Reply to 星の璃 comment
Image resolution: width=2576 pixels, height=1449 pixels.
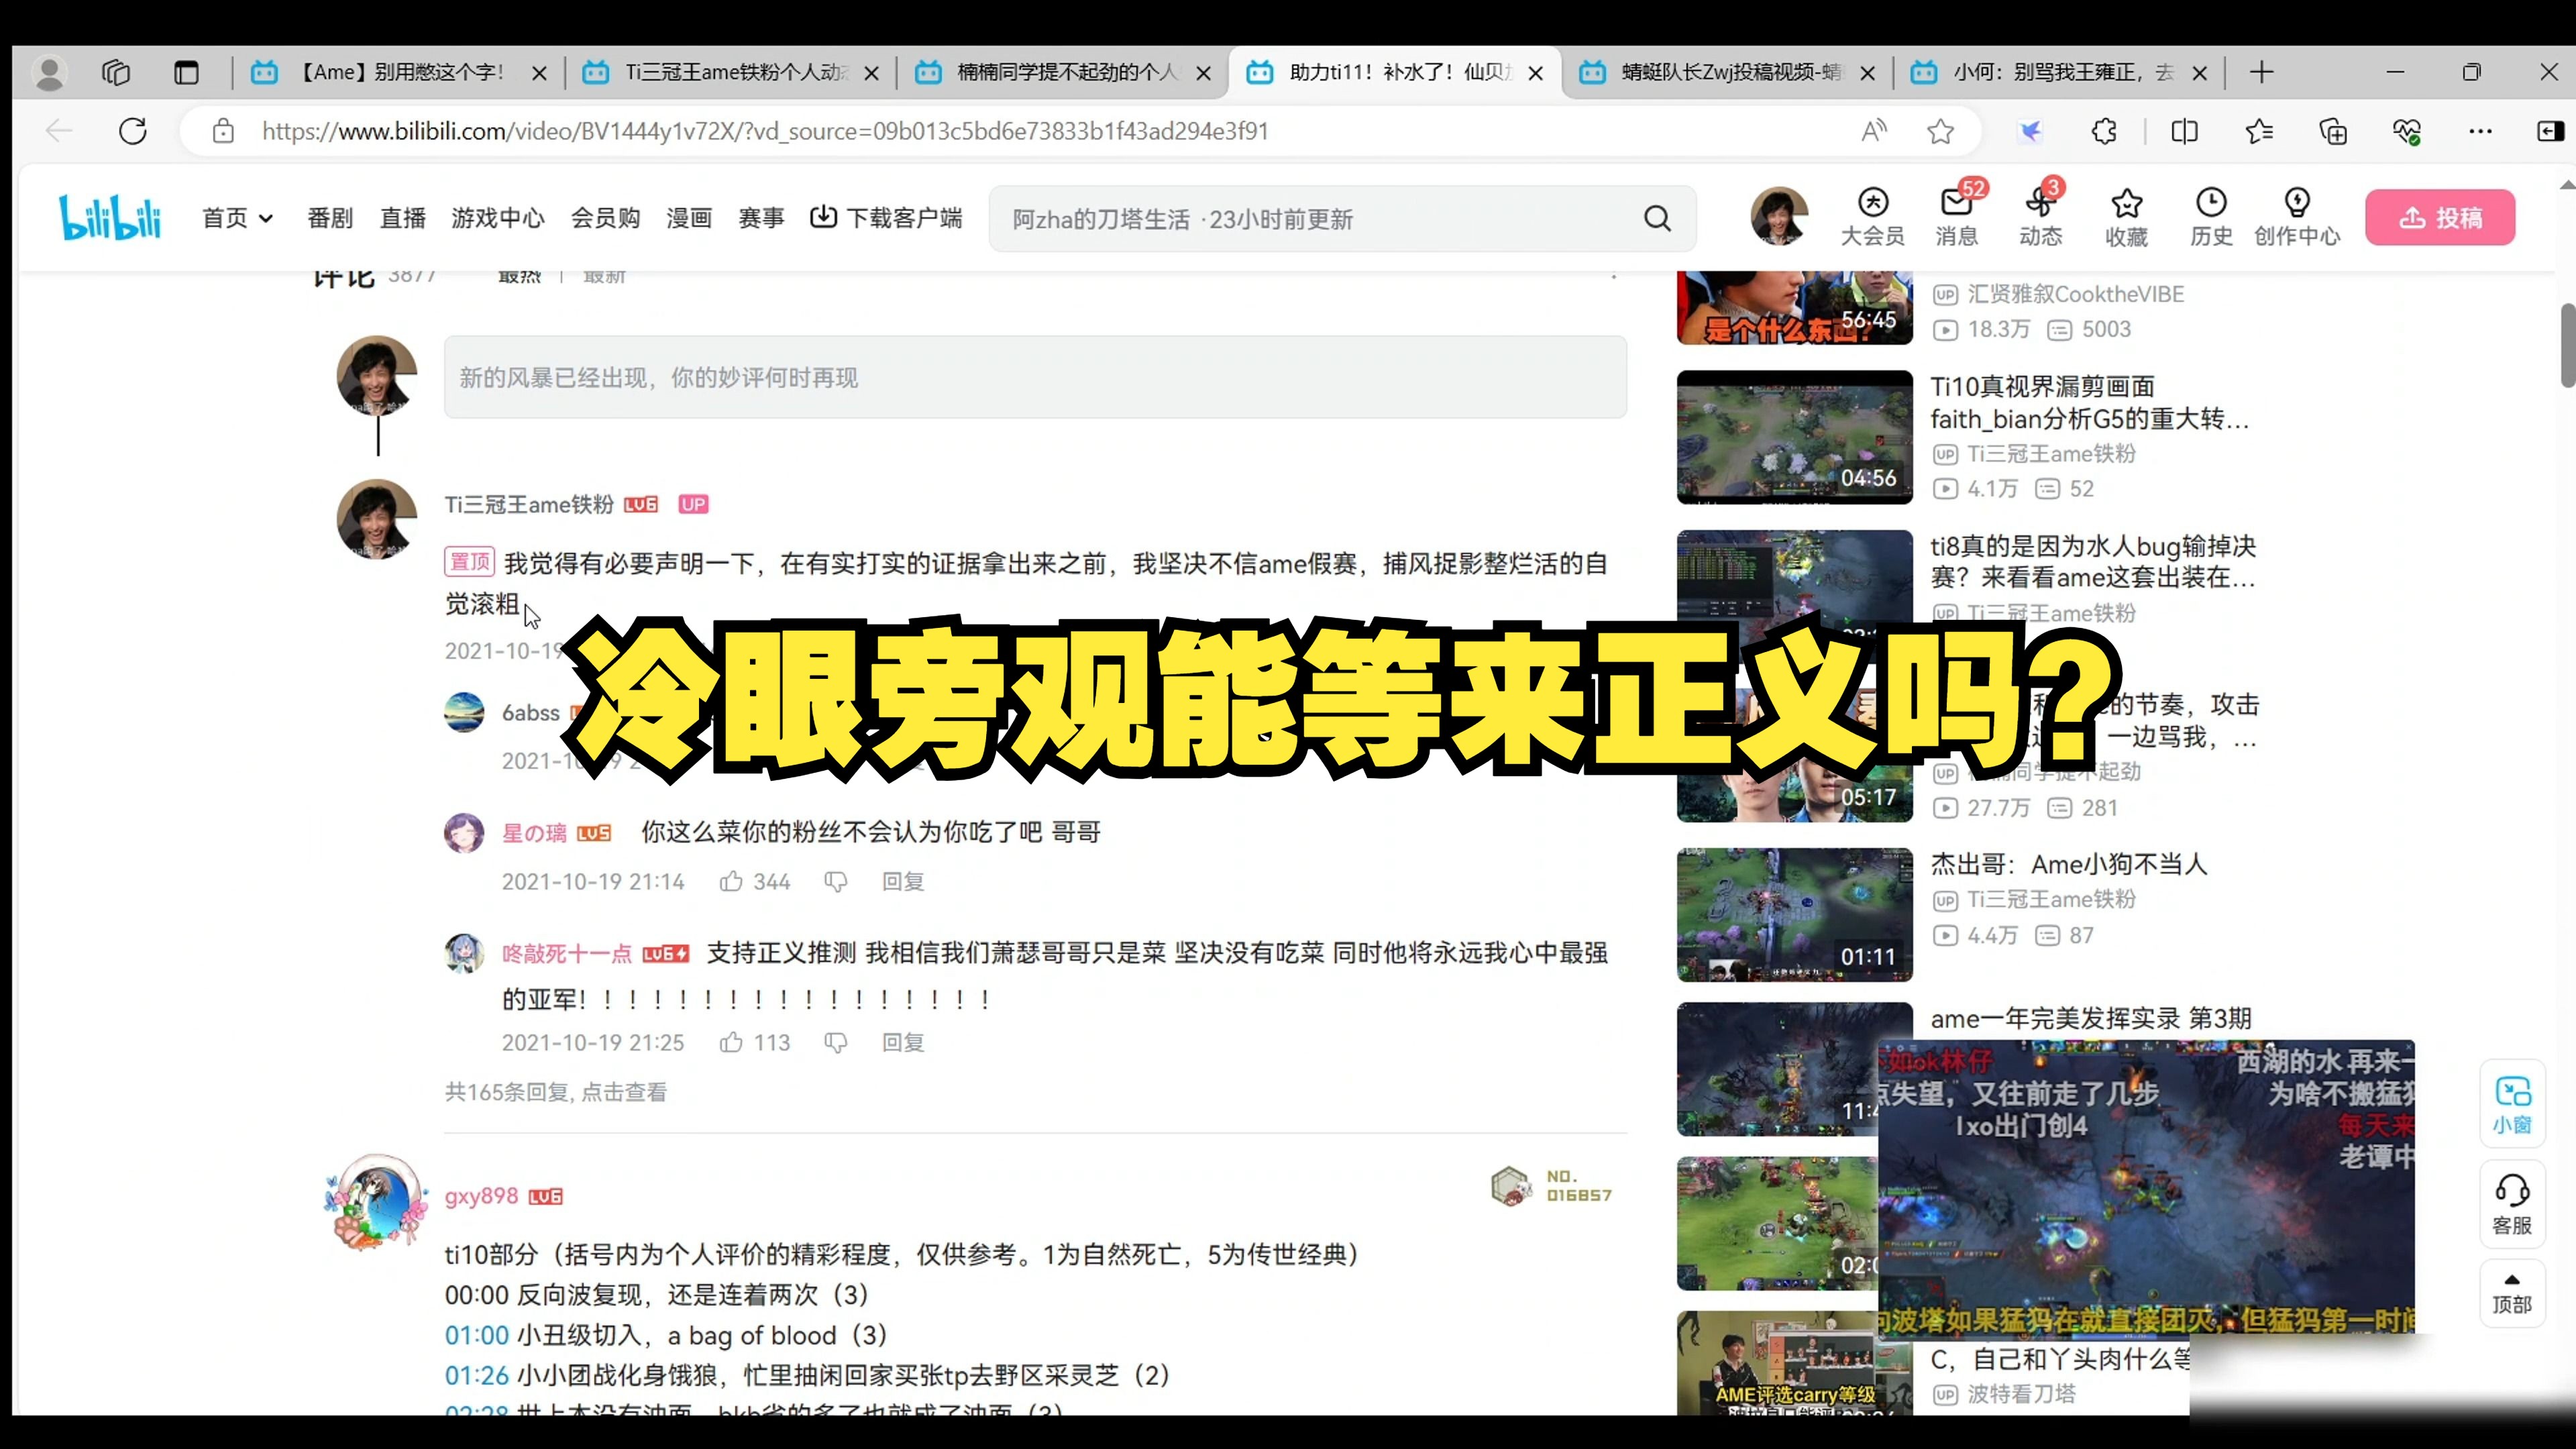click(903, 881)
